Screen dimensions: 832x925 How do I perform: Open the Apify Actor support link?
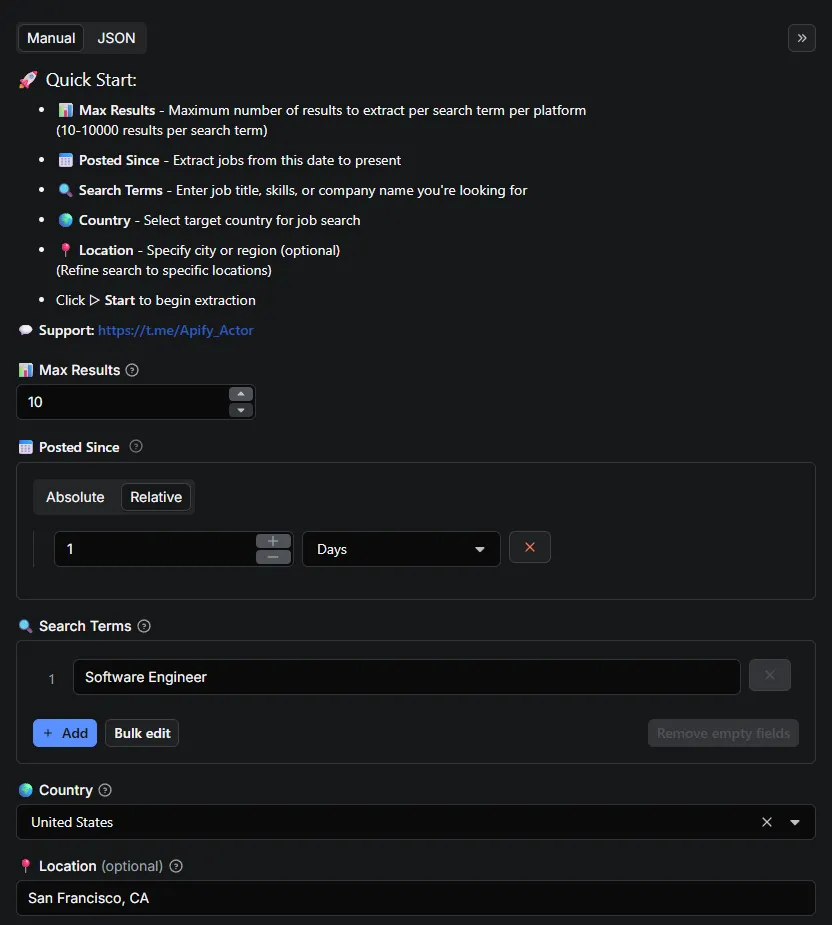pyautogui.click(x=176, y=330)
